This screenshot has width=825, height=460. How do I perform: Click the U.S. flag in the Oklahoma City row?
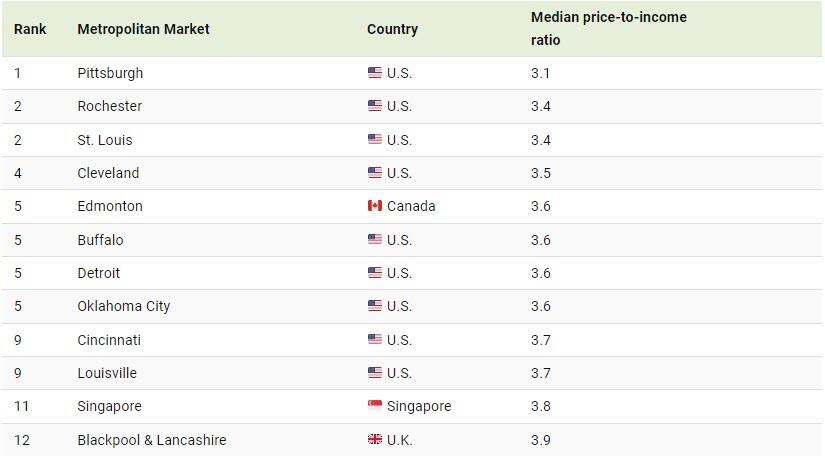pos(375,306)
